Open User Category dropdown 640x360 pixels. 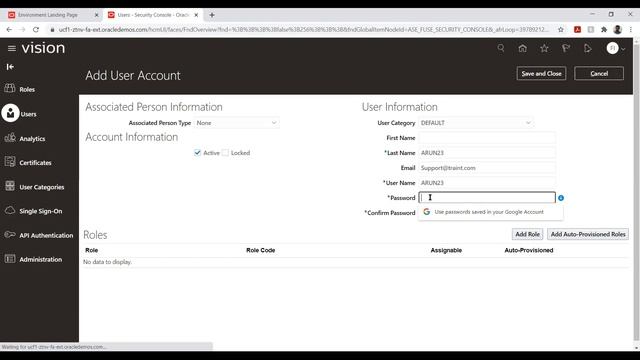click(476, 123)
